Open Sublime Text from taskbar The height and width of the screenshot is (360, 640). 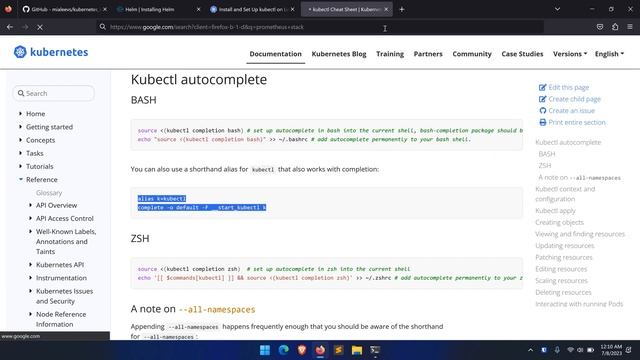[338, 350]
